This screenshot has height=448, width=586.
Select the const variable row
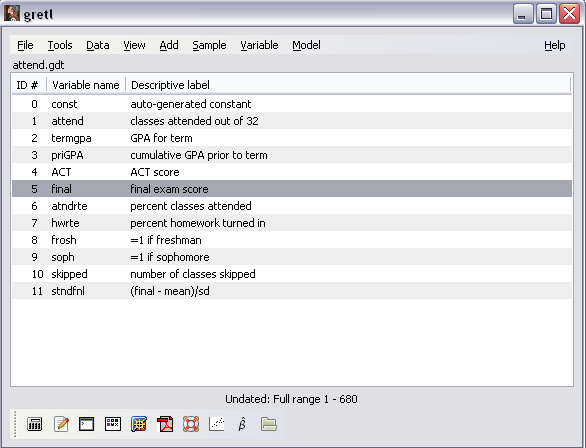(292, 104)
